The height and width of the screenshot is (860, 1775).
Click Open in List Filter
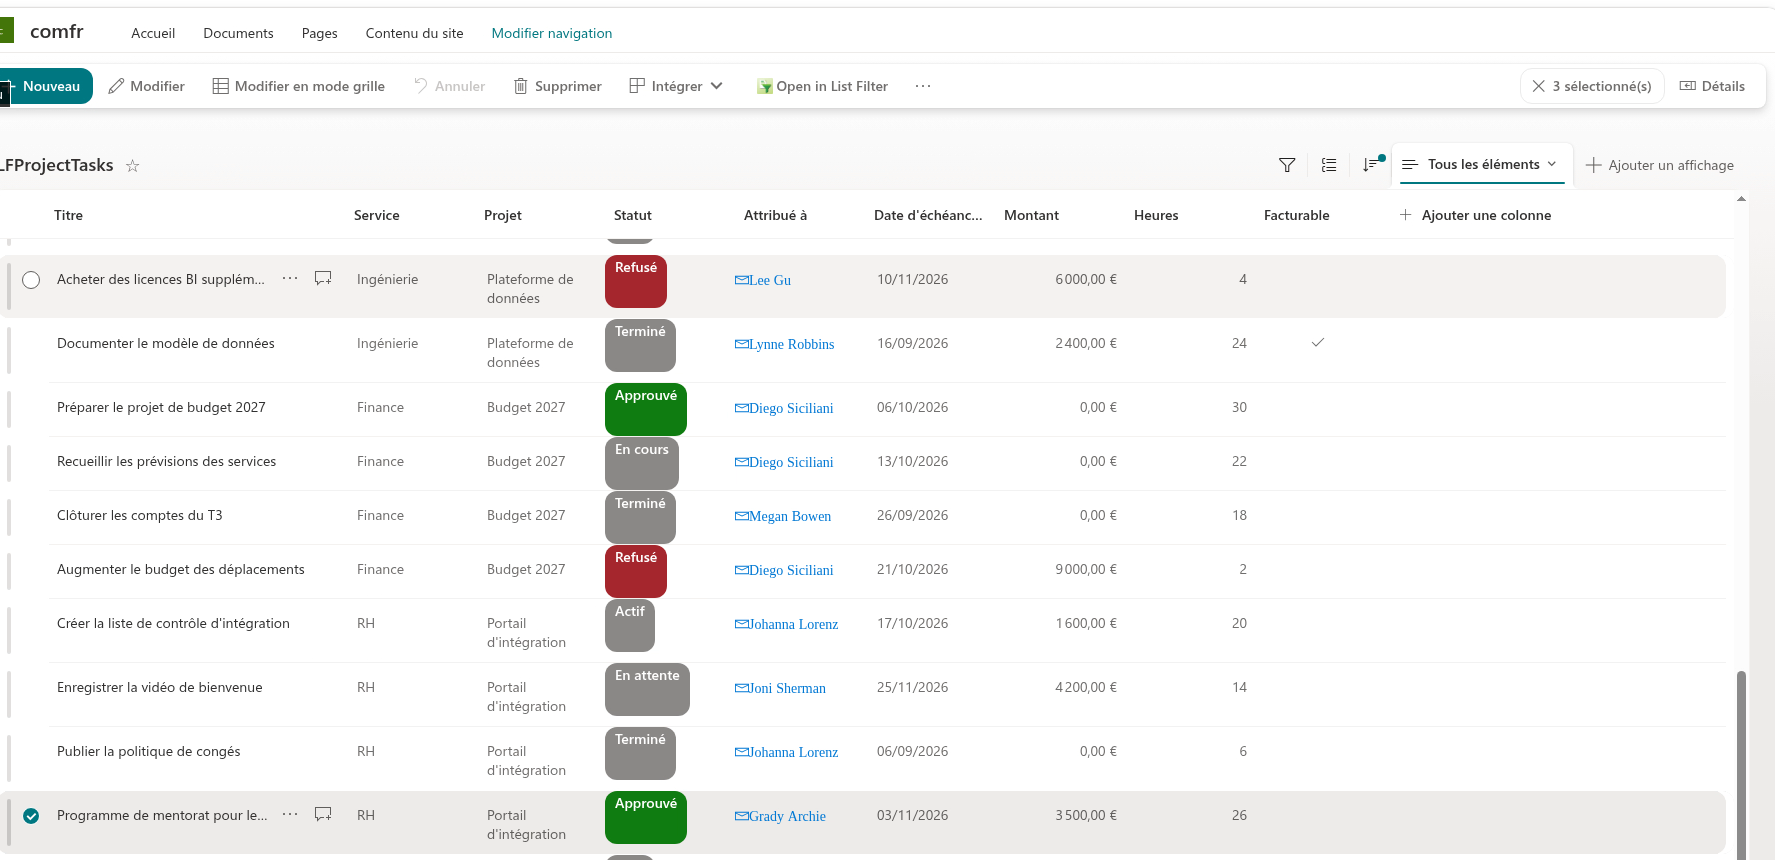click(x=822, y=86)
